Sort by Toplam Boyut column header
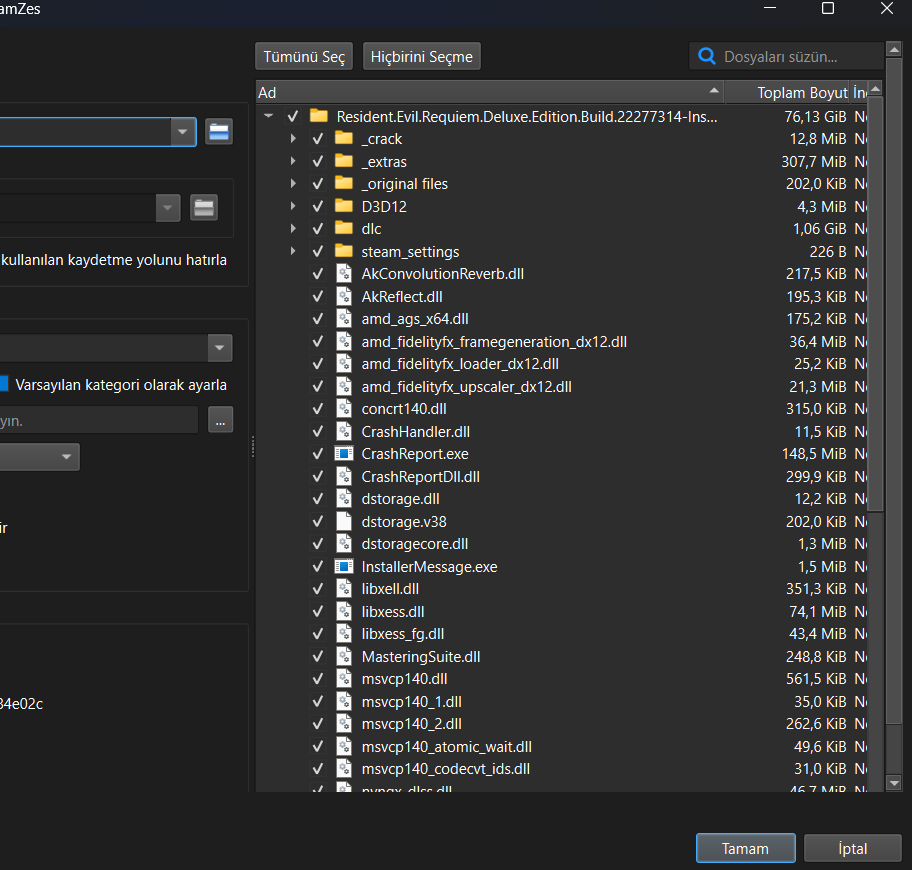The height and width of the screenshot is (870, 912). pyautogui.click(x=788, y=92)
